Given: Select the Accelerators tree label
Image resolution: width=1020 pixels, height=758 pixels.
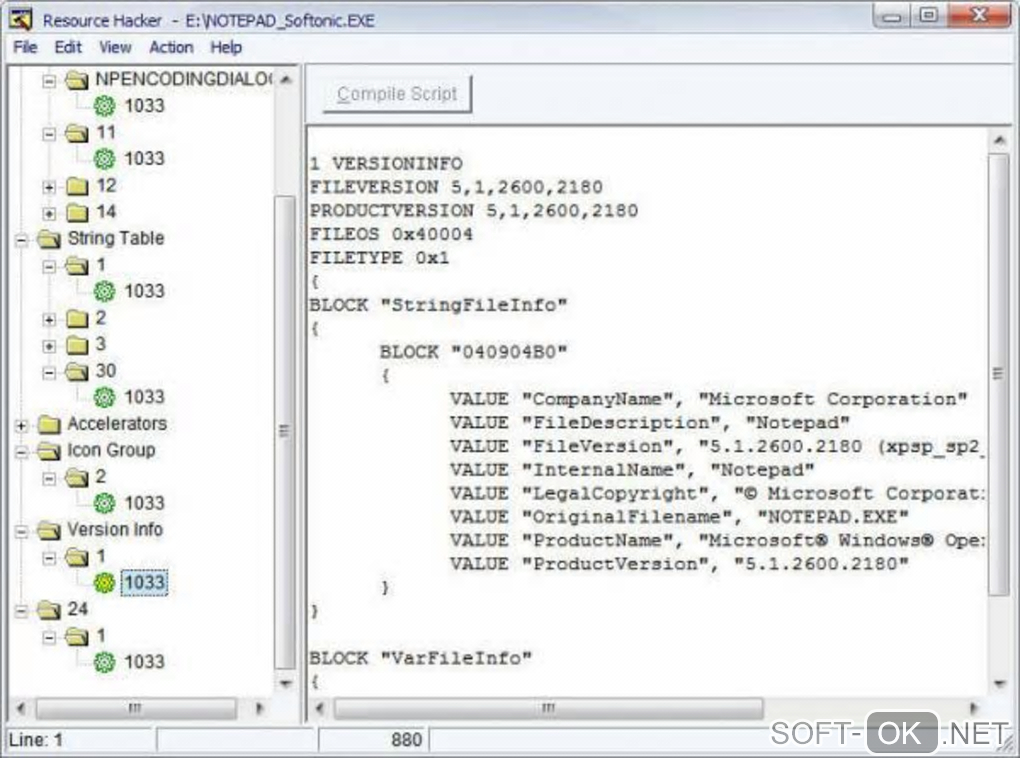Looking at the screenshot, I should pyautogui.click(x=117, y=424).
